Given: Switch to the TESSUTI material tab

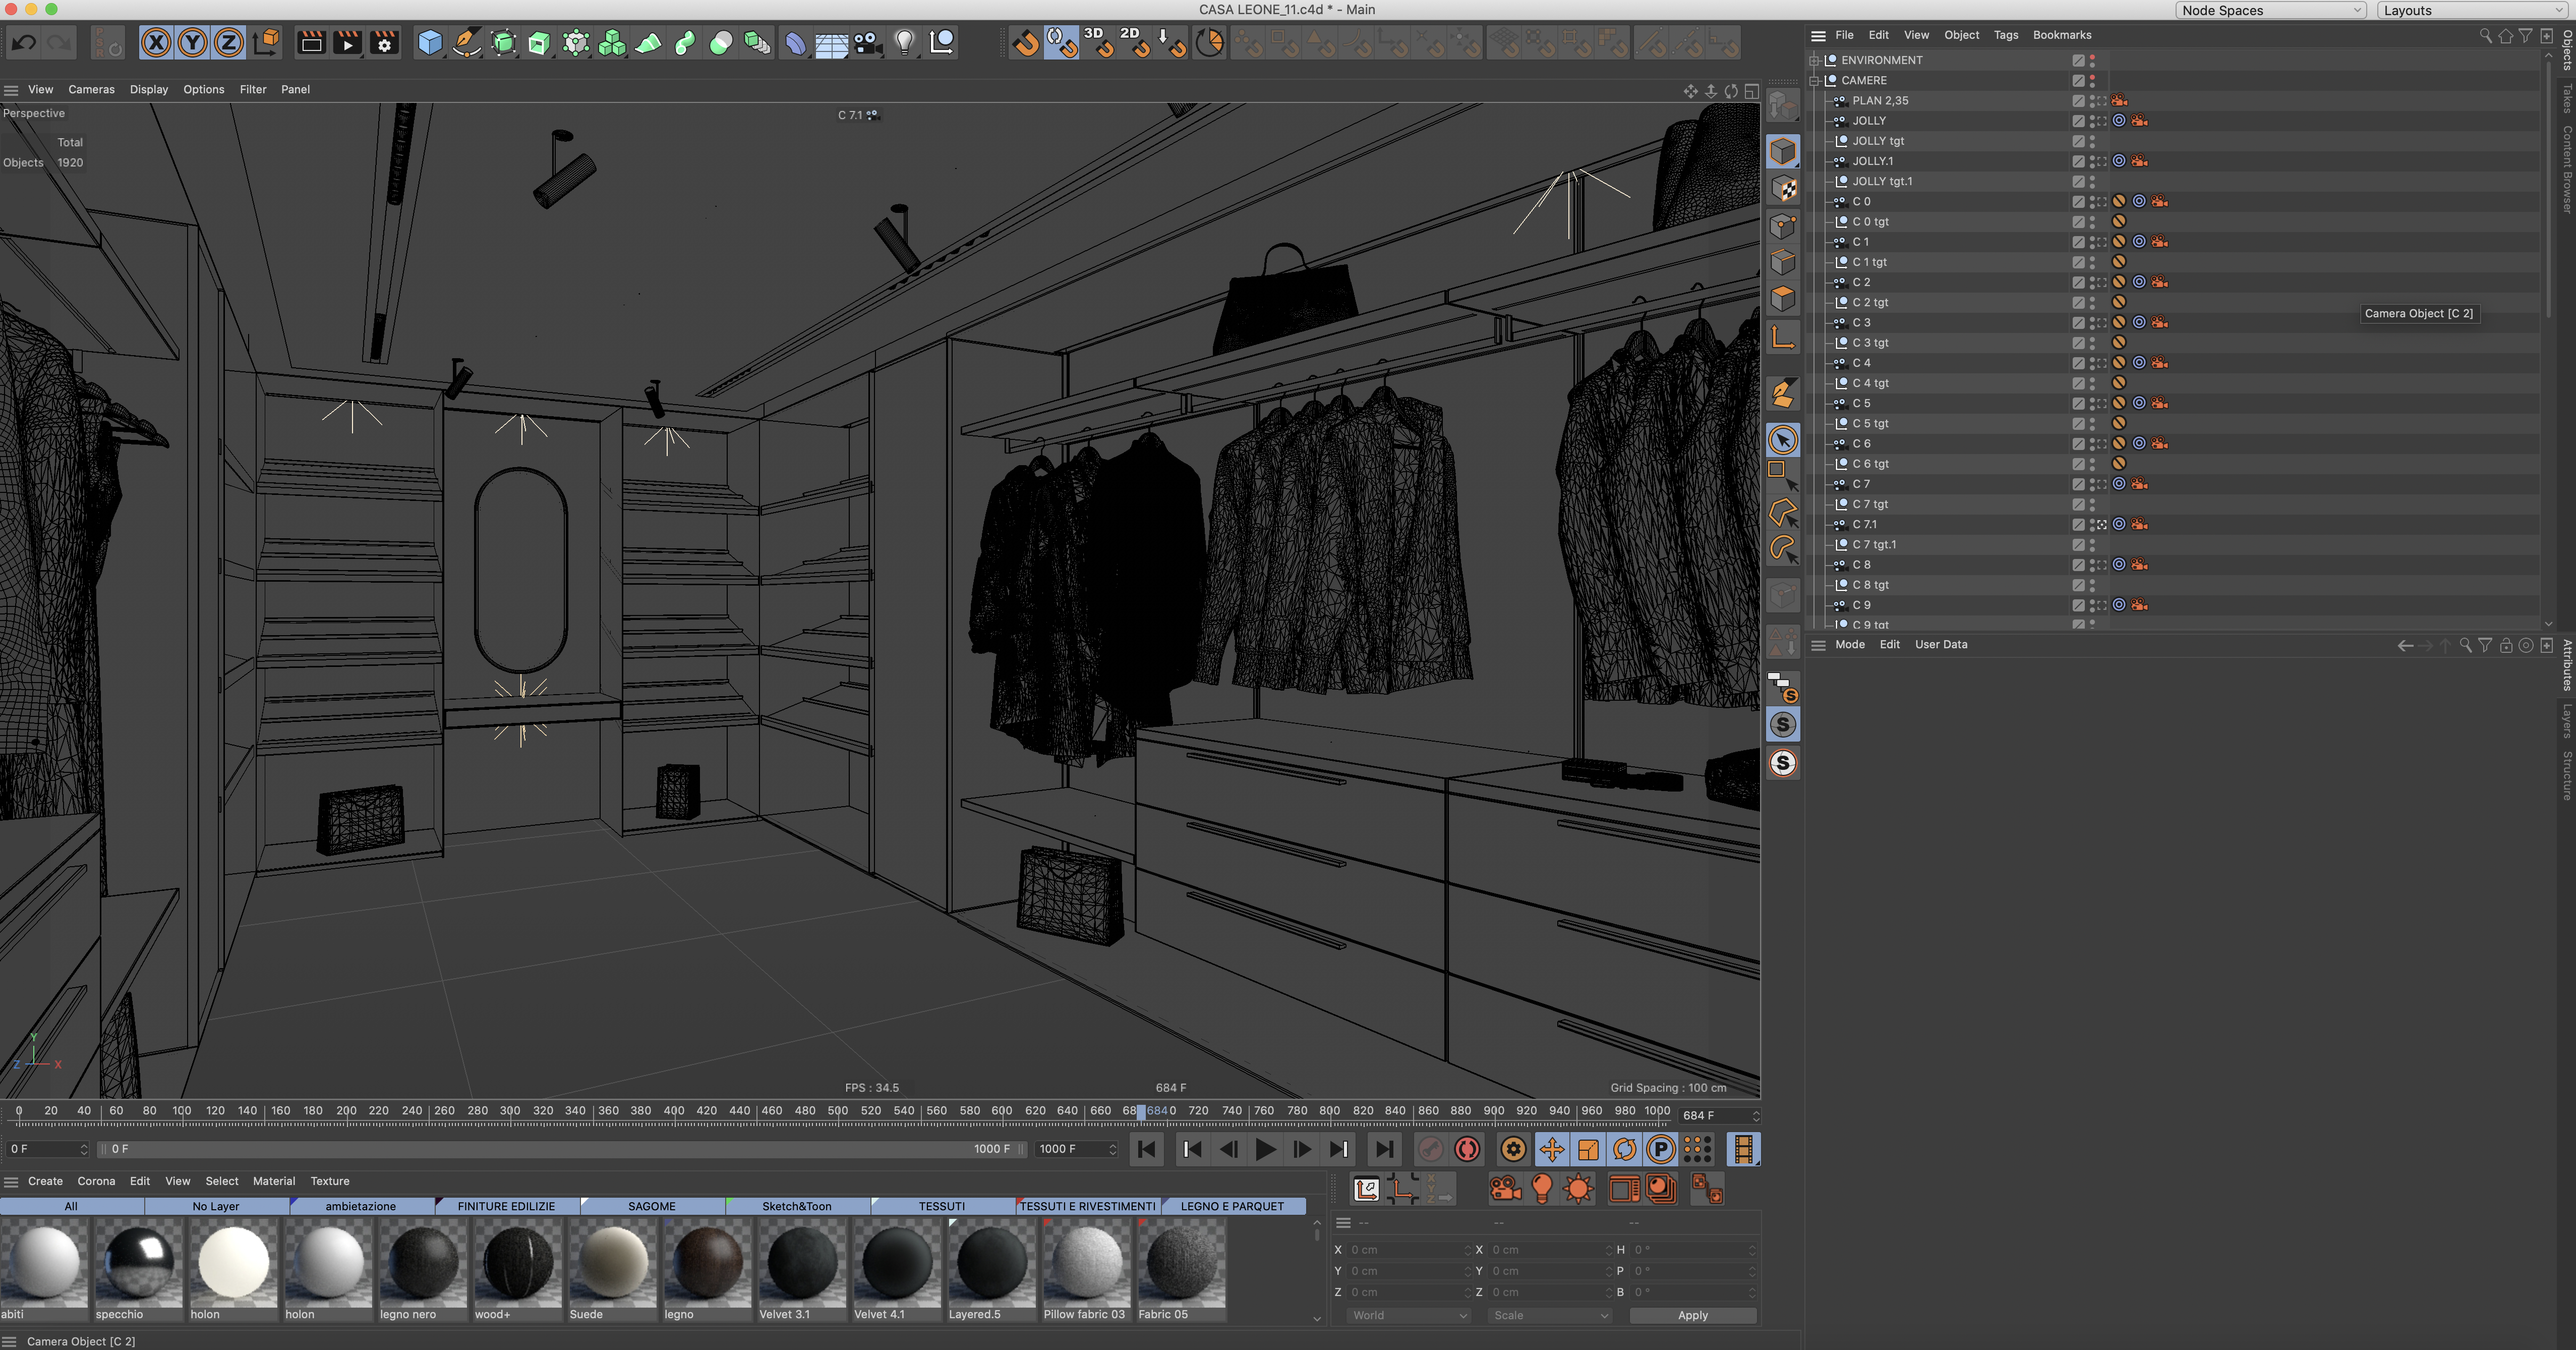Looking at the screenshot, I should (941, 1206).
